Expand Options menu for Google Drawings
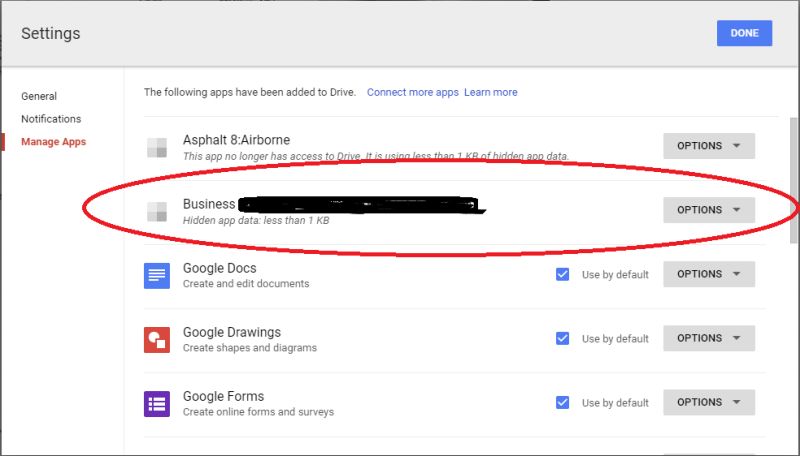This screenshot has width=800, height=456. click(709, 338)
